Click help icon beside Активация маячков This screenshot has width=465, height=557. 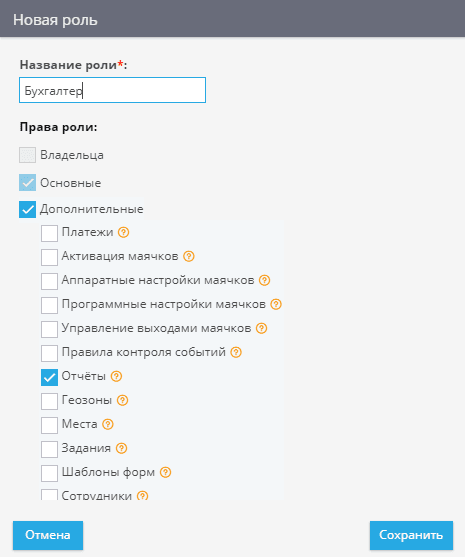189,256
